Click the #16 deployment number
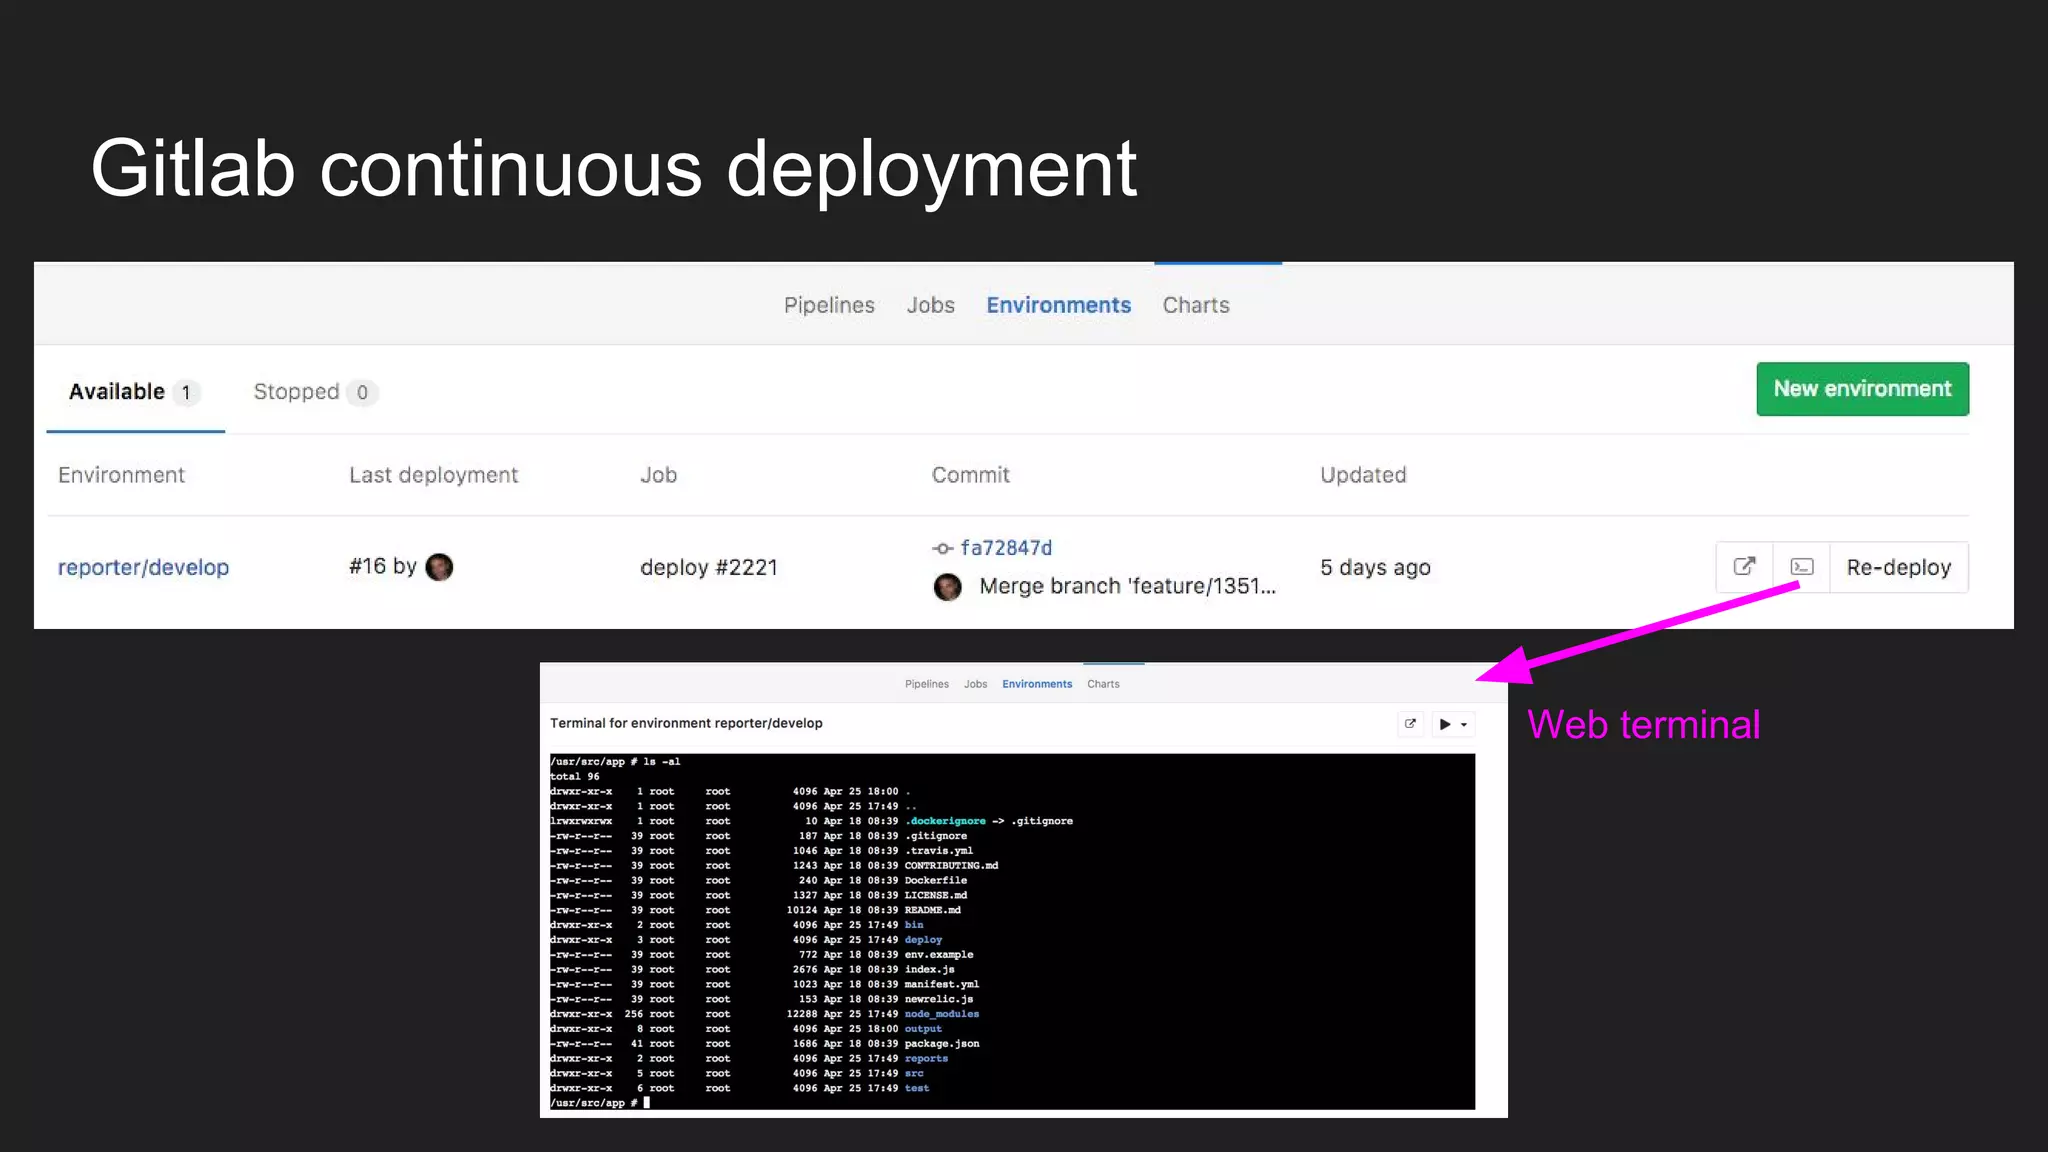 pos(367,567)
